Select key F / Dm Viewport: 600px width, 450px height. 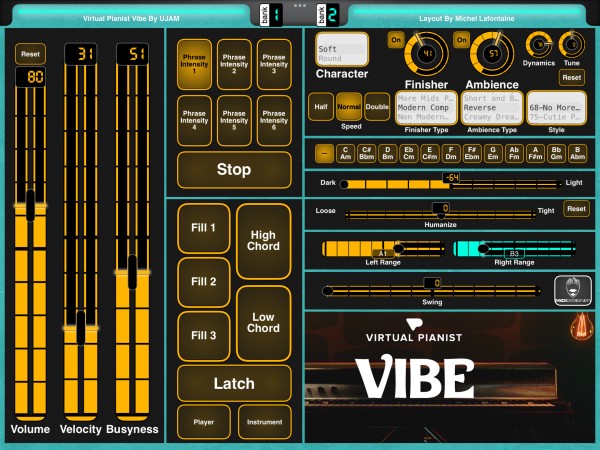(x=451, y=153)
